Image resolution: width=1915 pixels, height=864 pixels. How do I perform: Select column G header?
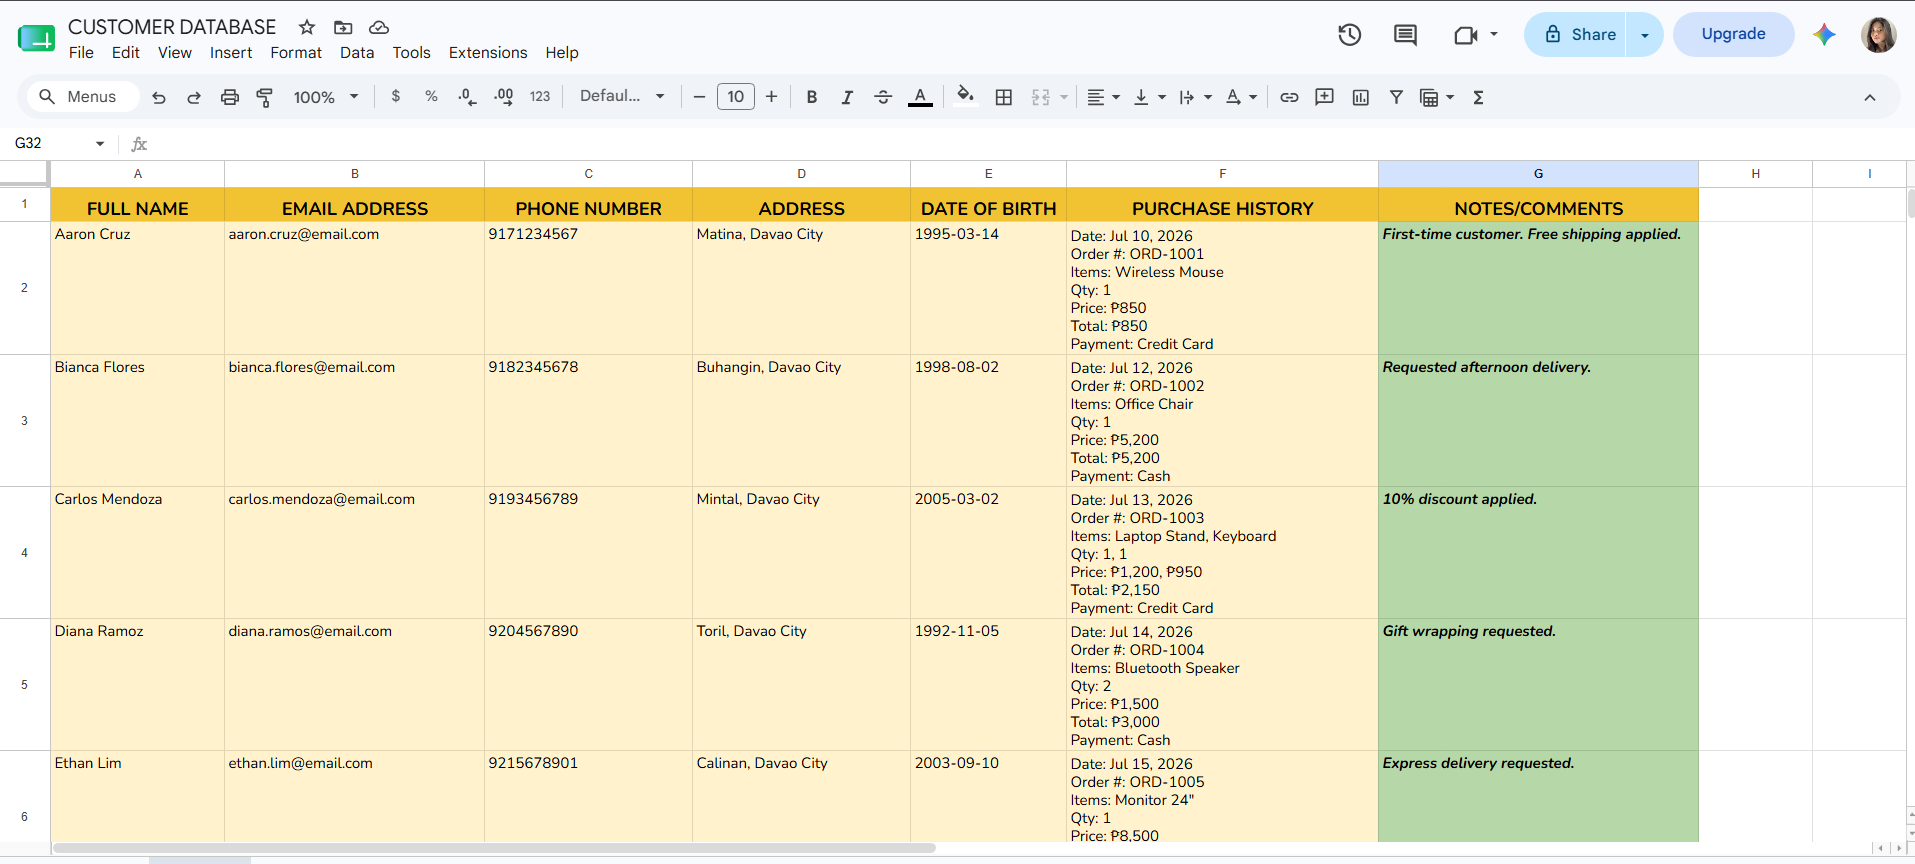point(1538,174)
